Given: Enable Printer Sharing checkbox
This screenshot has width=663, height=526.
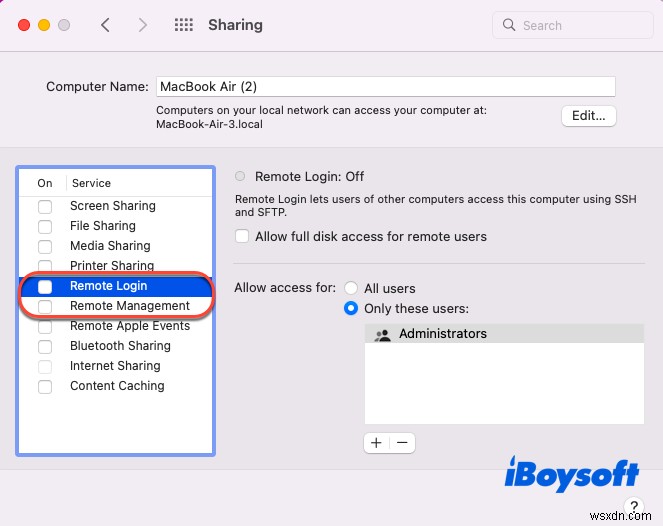Looking at the screenshot, I should coord(45,266).
